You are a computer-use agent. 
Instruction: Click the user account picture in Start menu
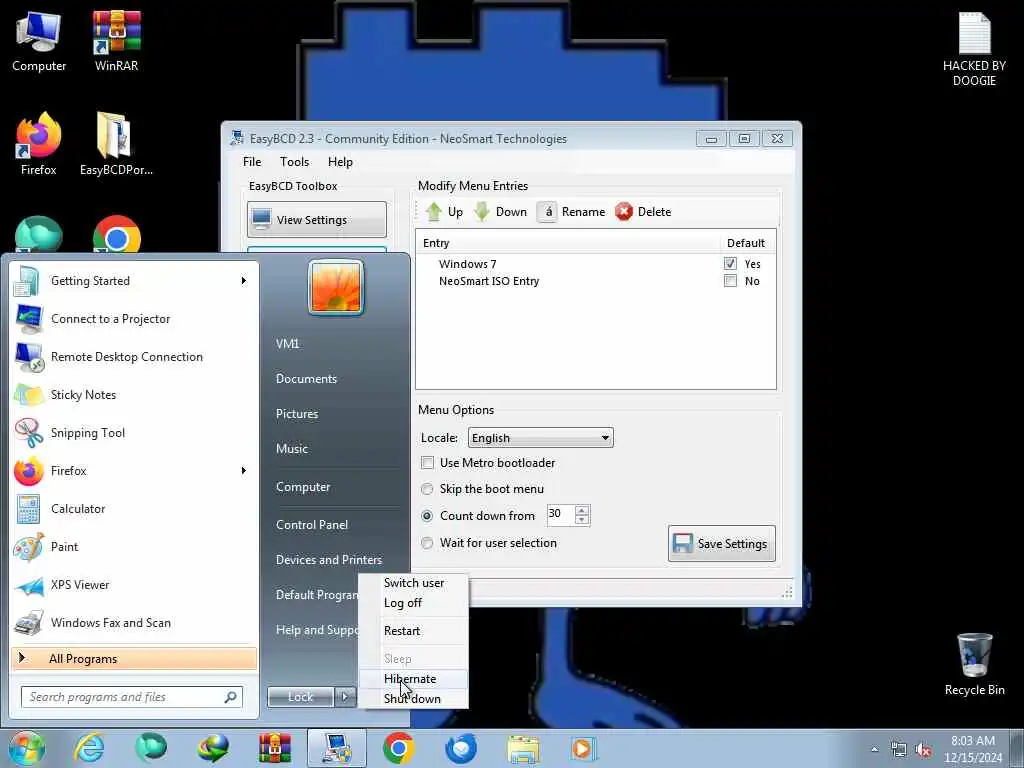point(336,287)
